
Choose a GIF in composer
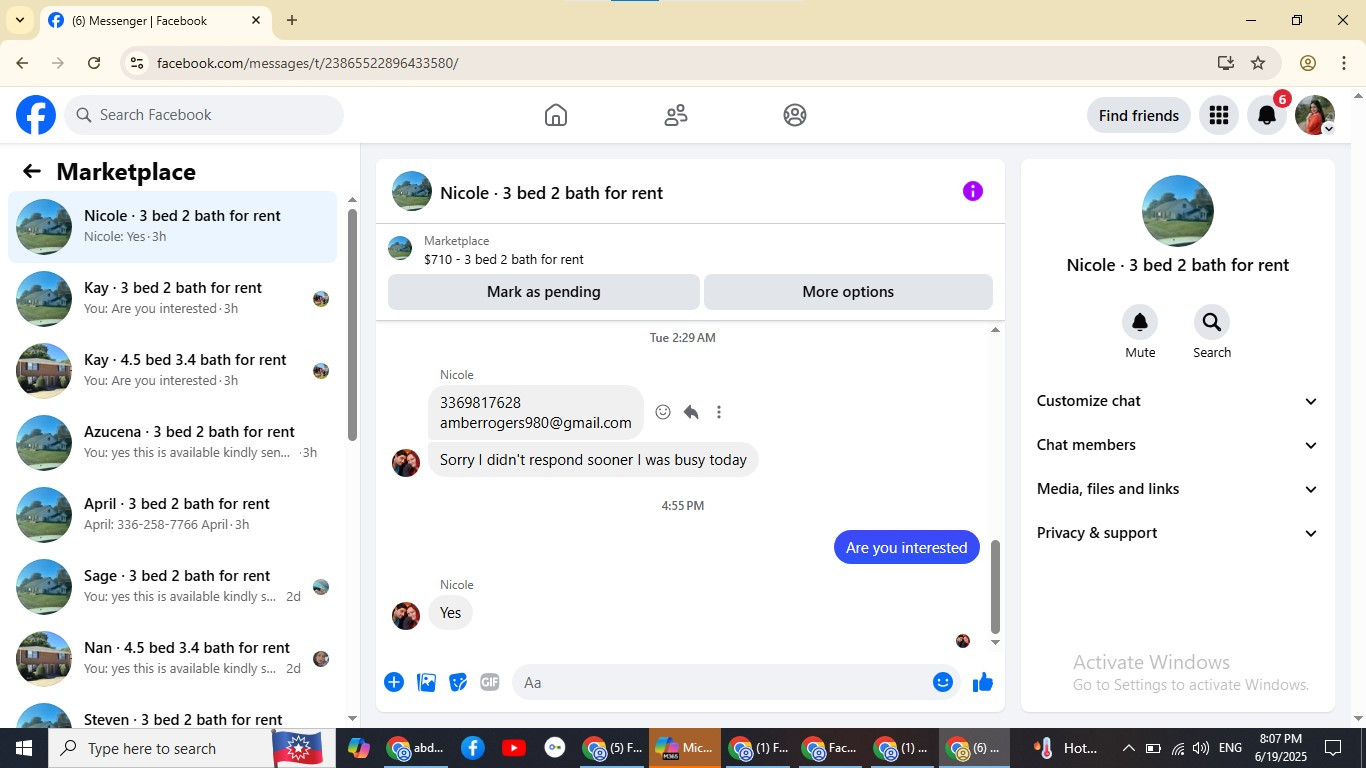(490, 682)
